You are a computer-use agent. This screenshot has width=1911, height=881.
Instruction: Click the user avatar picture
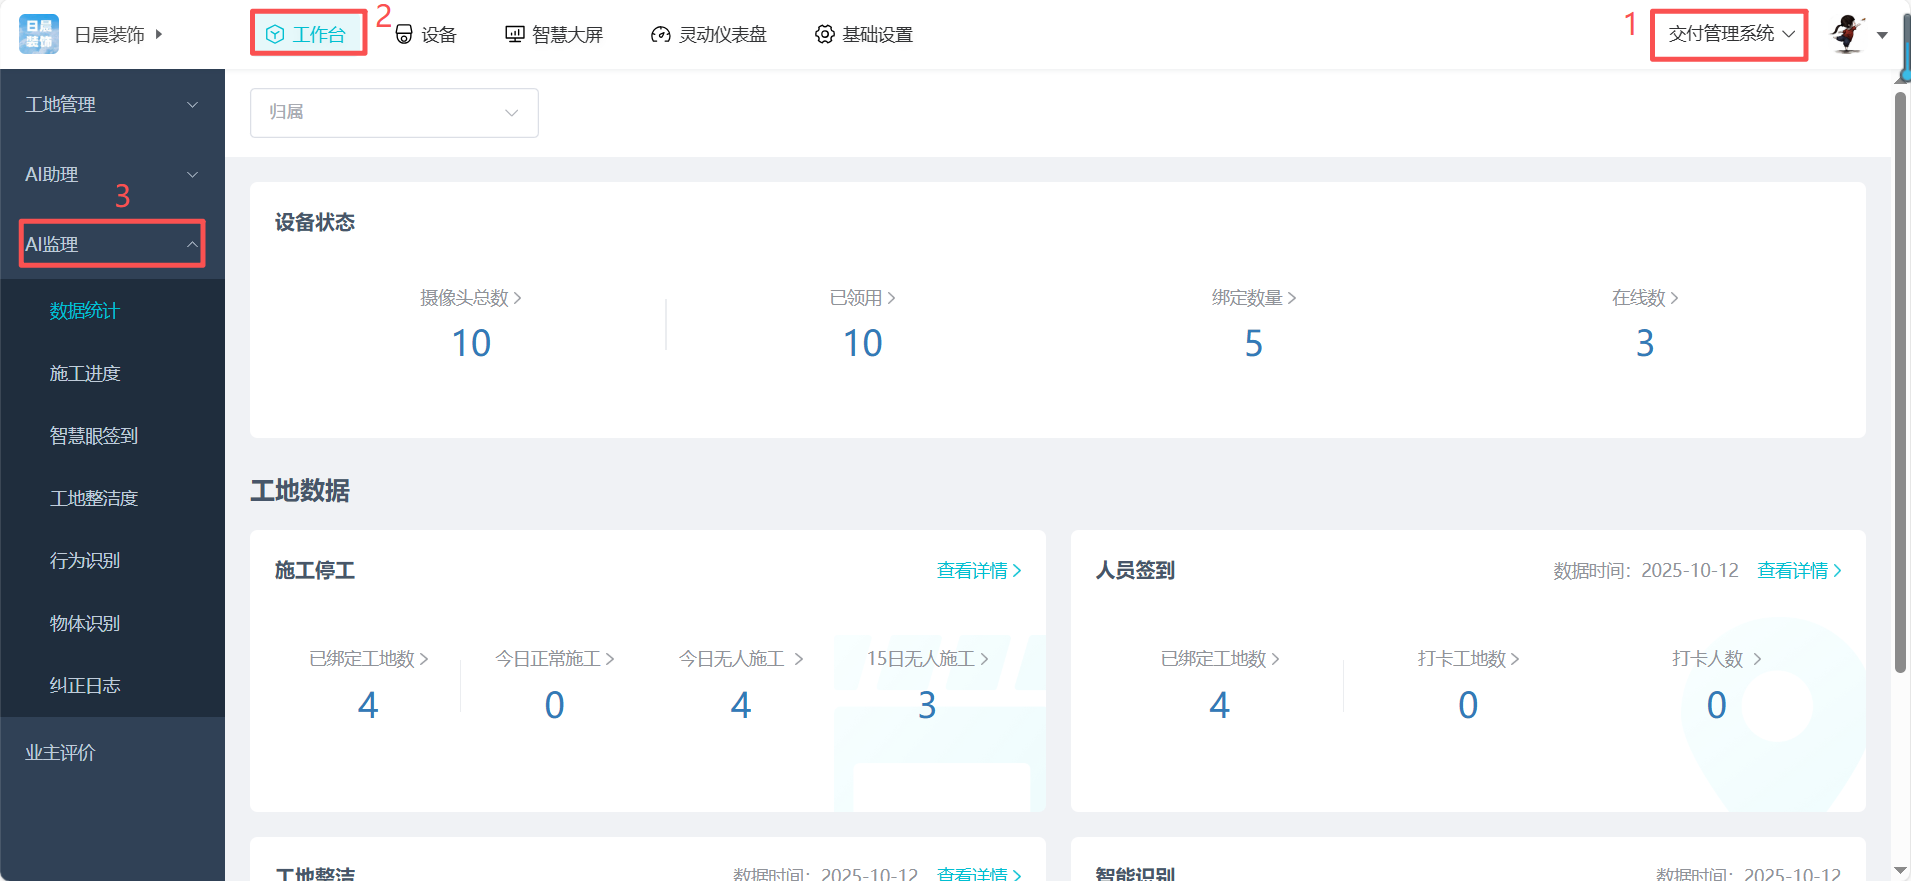(1847, 34)
